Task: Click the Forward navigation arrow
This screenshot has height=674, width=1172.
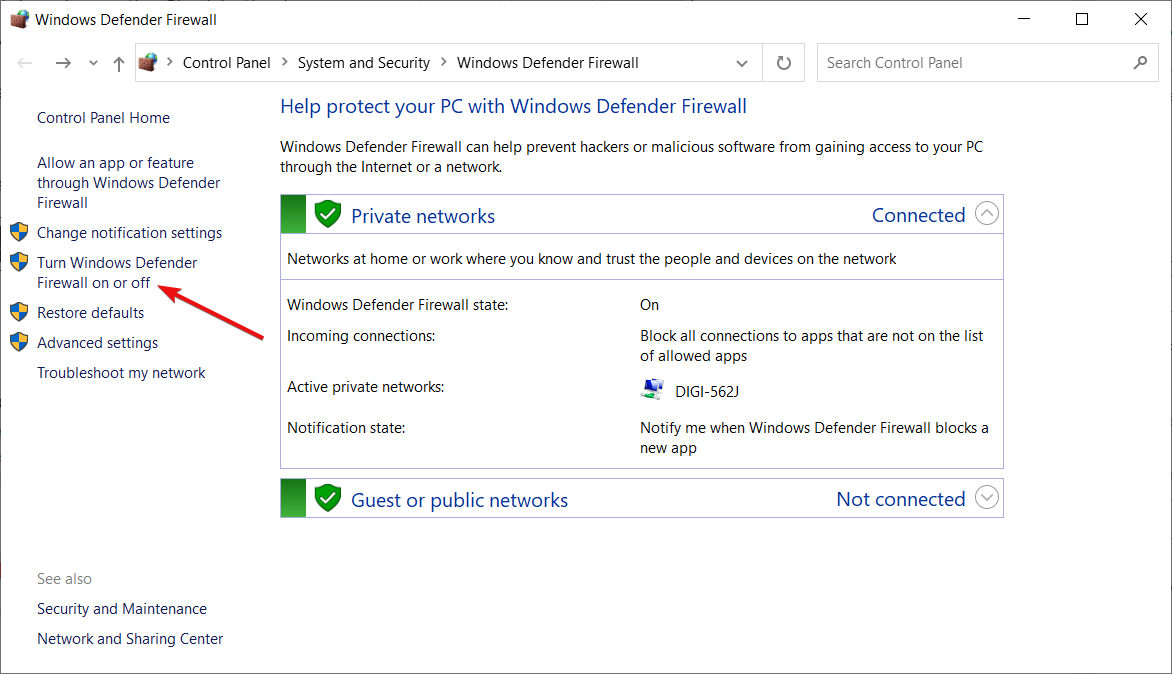Action: pyautogui.click(x=64, y=64)
